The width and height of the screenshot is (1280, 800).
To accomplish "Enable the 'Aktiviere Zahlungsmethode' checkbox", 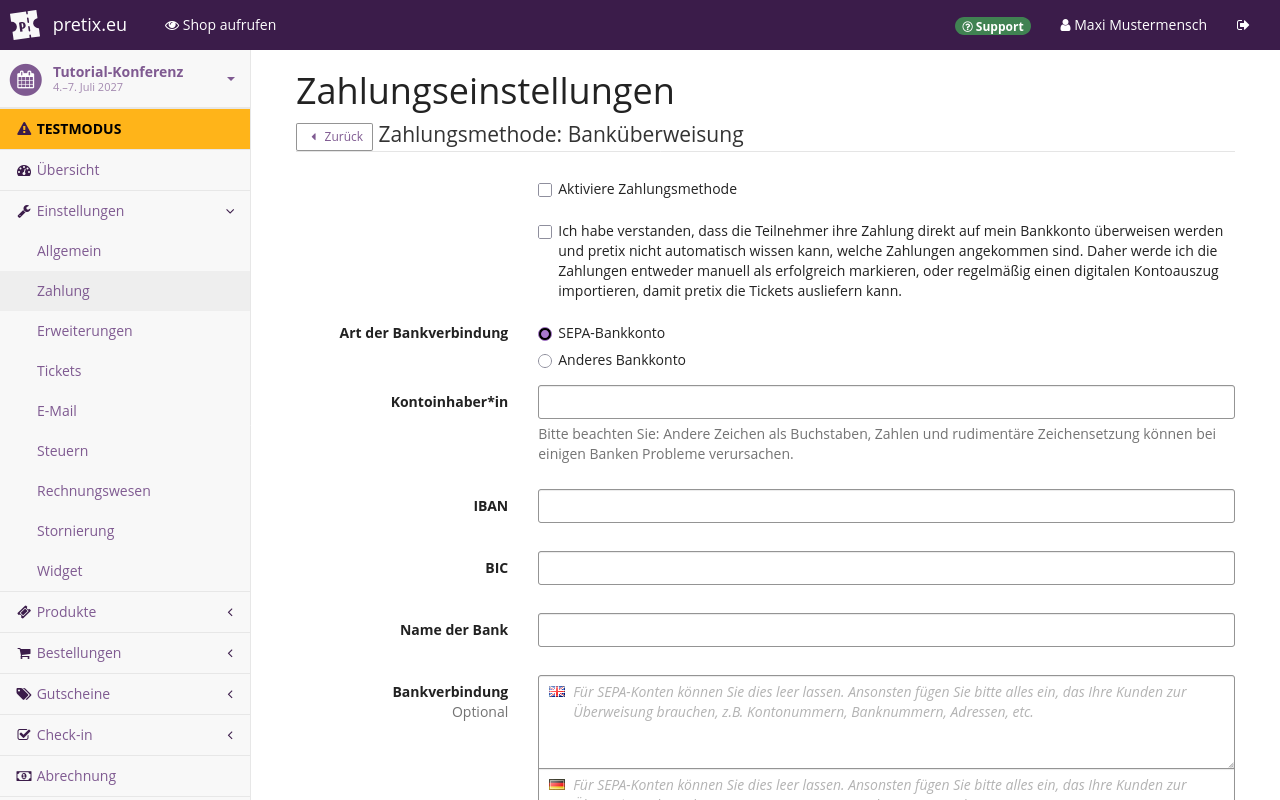I will [545, 190].
